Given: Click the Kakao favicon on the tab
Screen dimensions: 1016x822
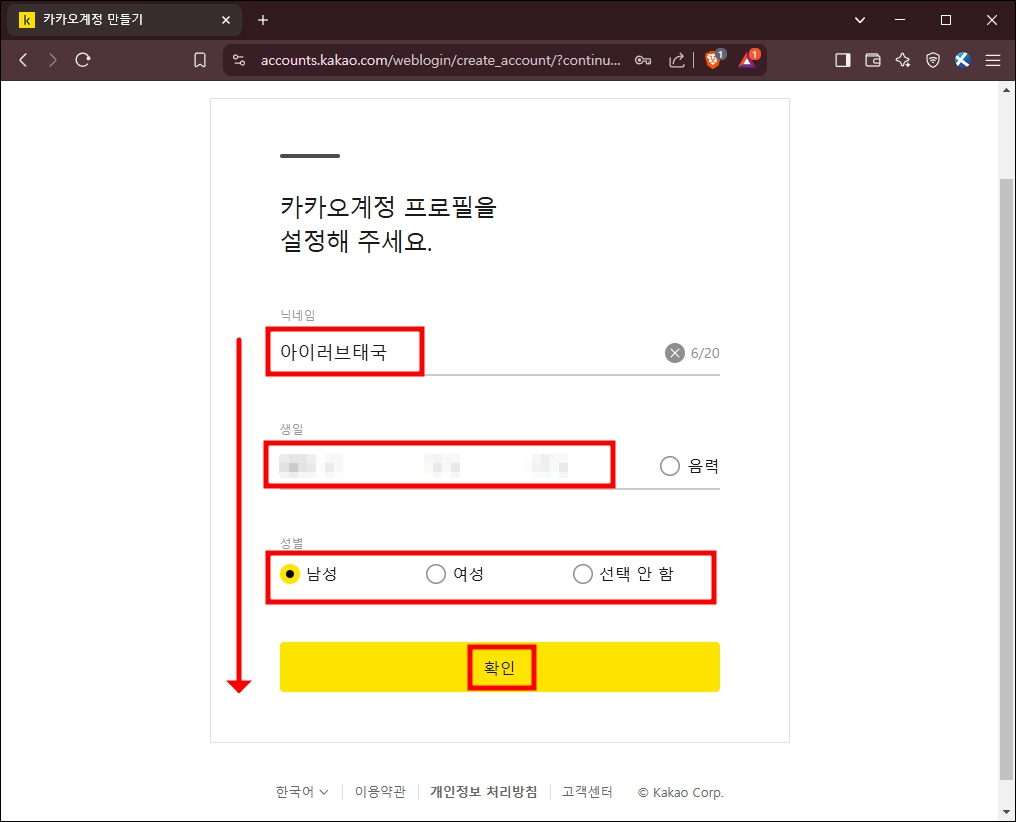Looking at the screenshot, I should click(x=27, y=20).
